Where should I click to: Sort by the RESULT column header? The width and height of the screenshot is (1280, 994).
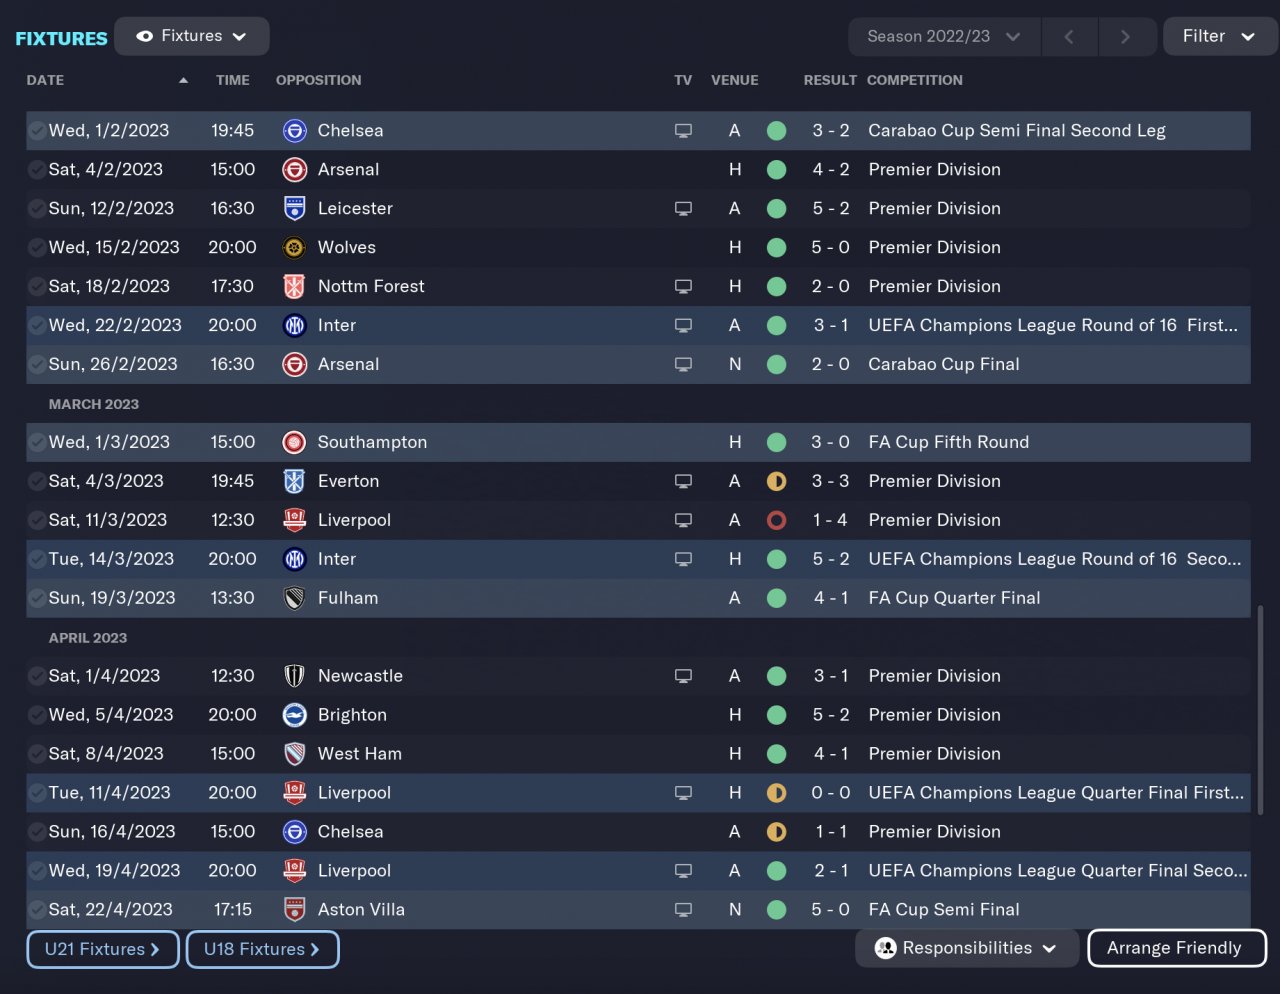point(830,80)
